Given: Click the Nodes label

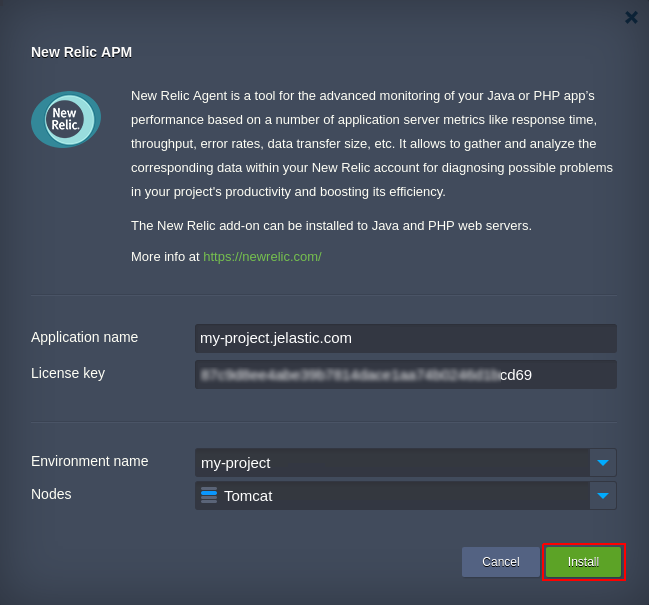Looking at the screenshot, I should [x=51, y=494].
